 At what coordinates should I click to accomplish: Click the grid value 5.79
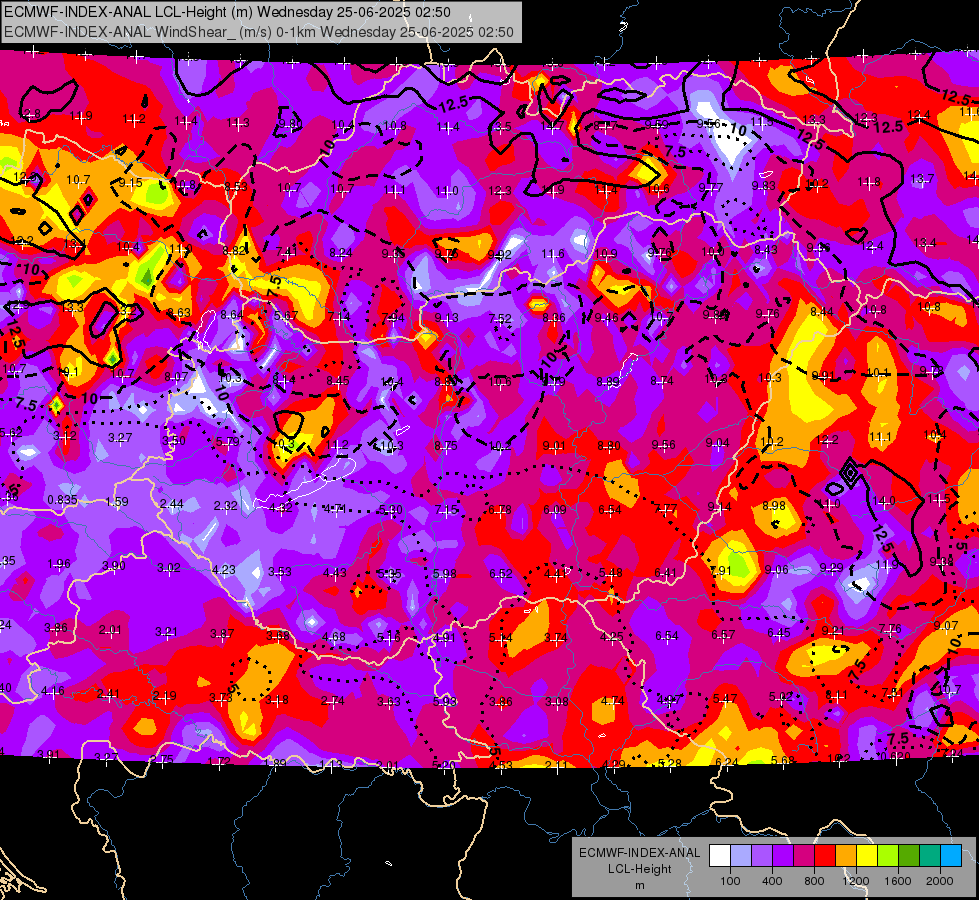(x=228, y=442)
